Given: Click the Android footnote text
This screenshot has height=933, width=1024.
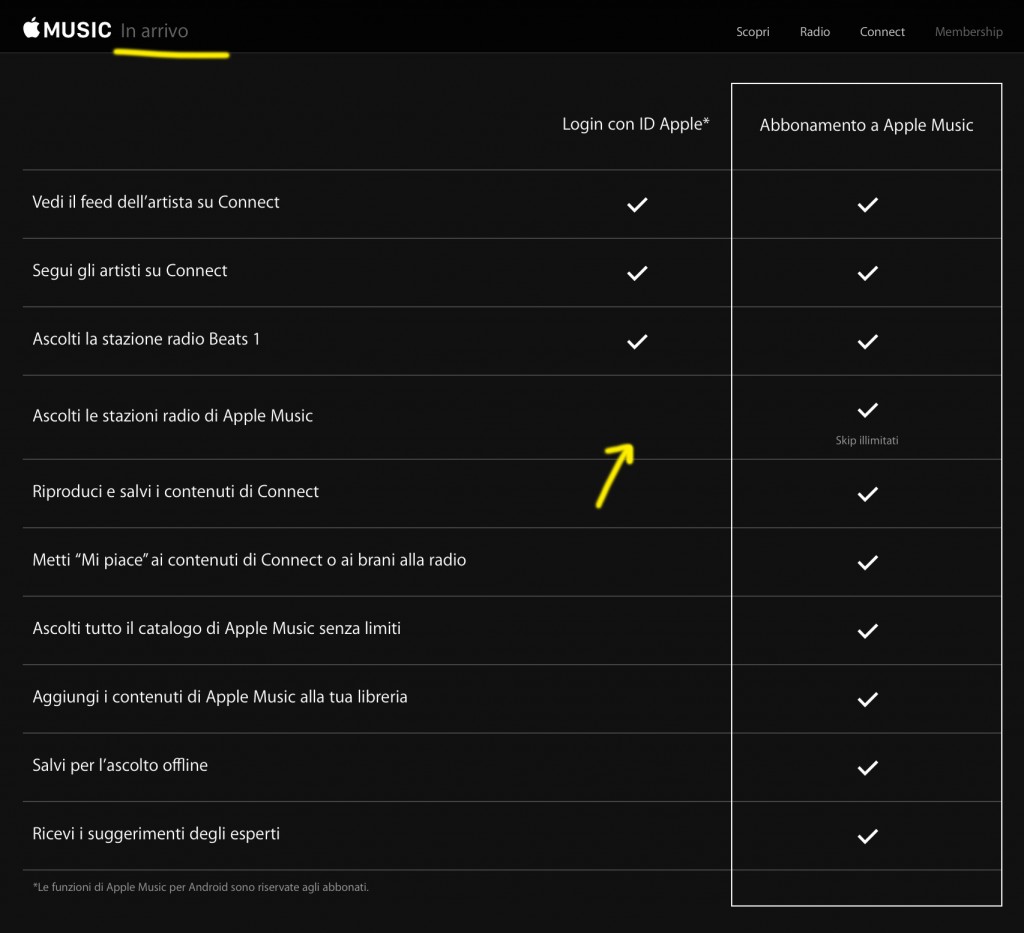Looking at the screenshot, I should coord(200,886).
